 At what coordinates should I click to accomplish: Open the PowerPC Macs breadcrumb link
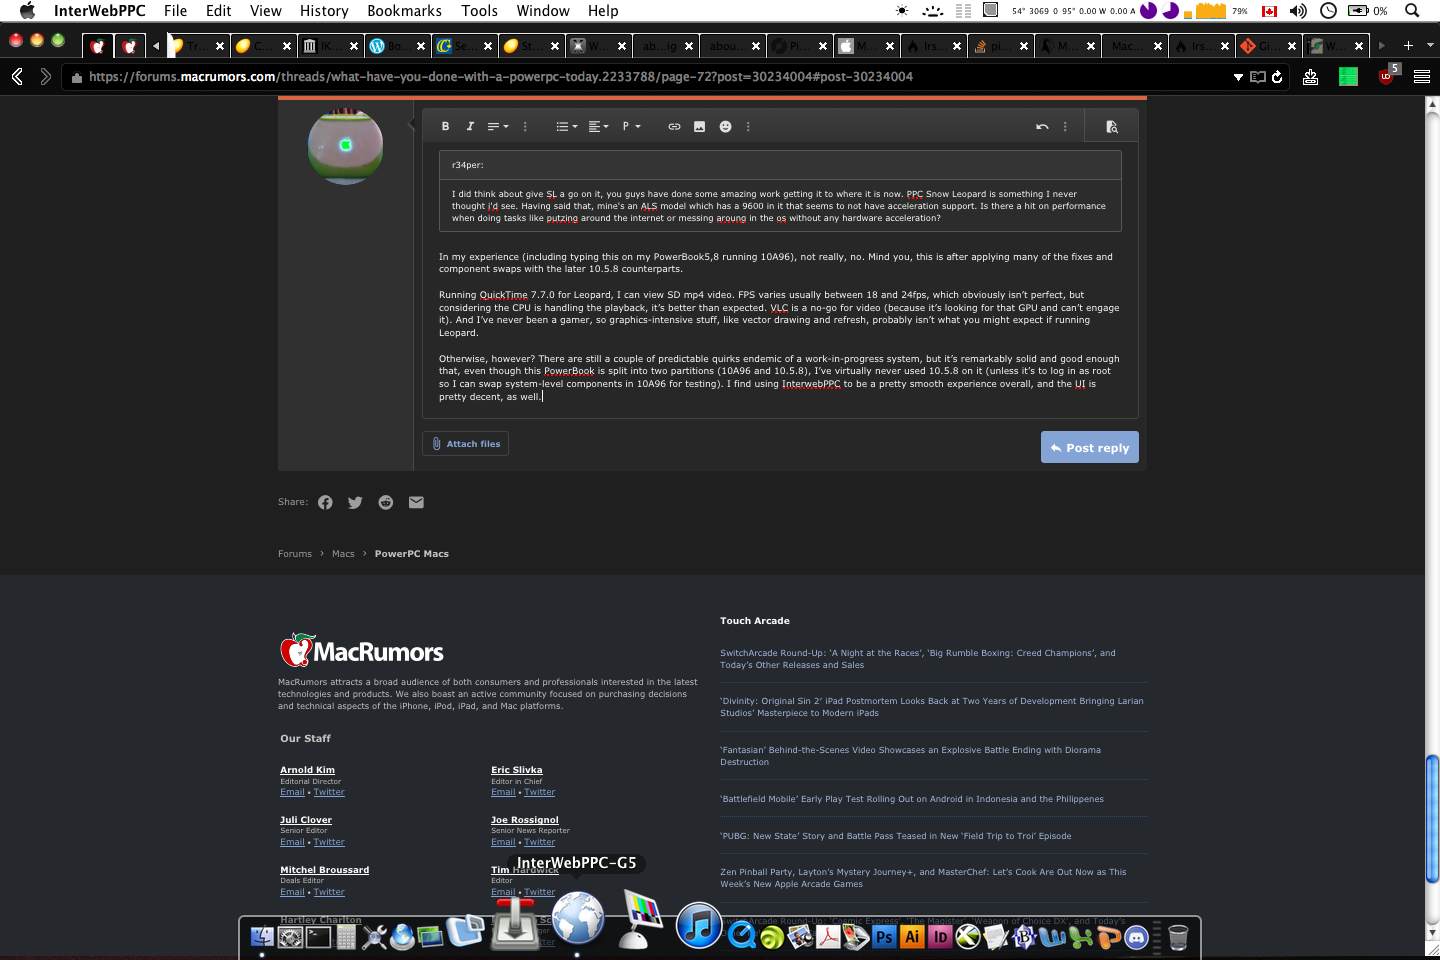point(412,554)
